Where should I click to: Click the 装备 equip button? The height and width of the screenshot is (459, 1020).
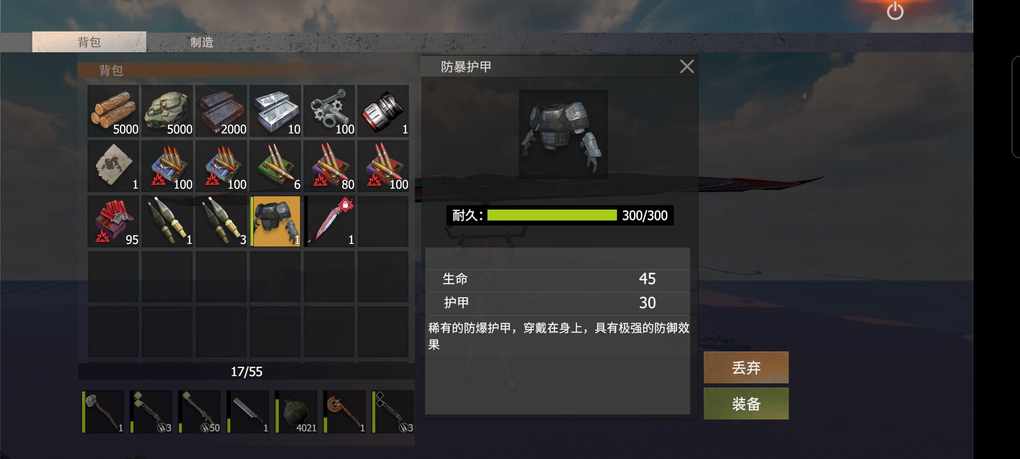[746, 404]
